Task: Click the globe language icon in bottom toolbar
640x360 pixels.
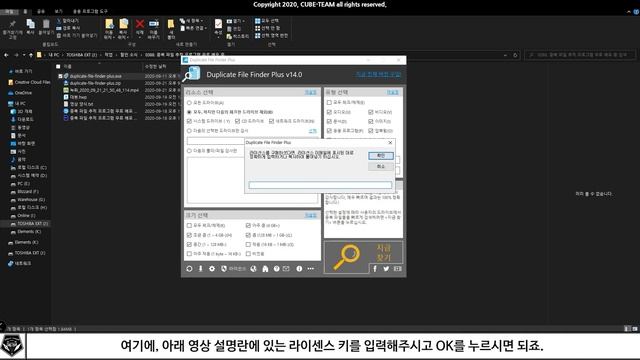Action: click(x=253, y=269)
